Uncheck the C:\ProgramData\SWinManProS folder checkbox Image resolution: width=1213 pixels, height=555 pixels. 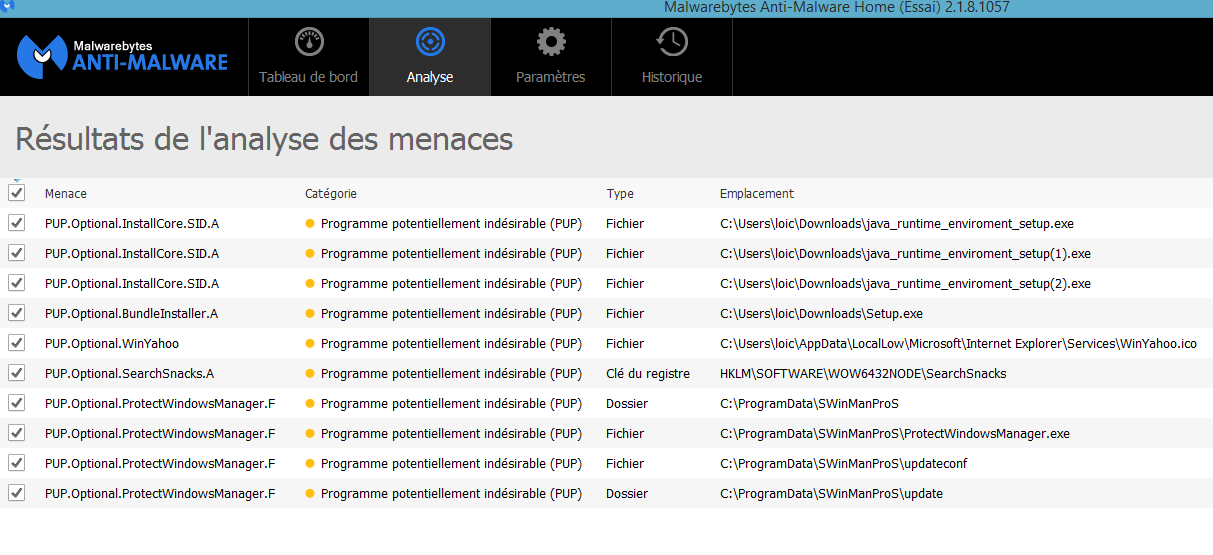coord(17,403)
